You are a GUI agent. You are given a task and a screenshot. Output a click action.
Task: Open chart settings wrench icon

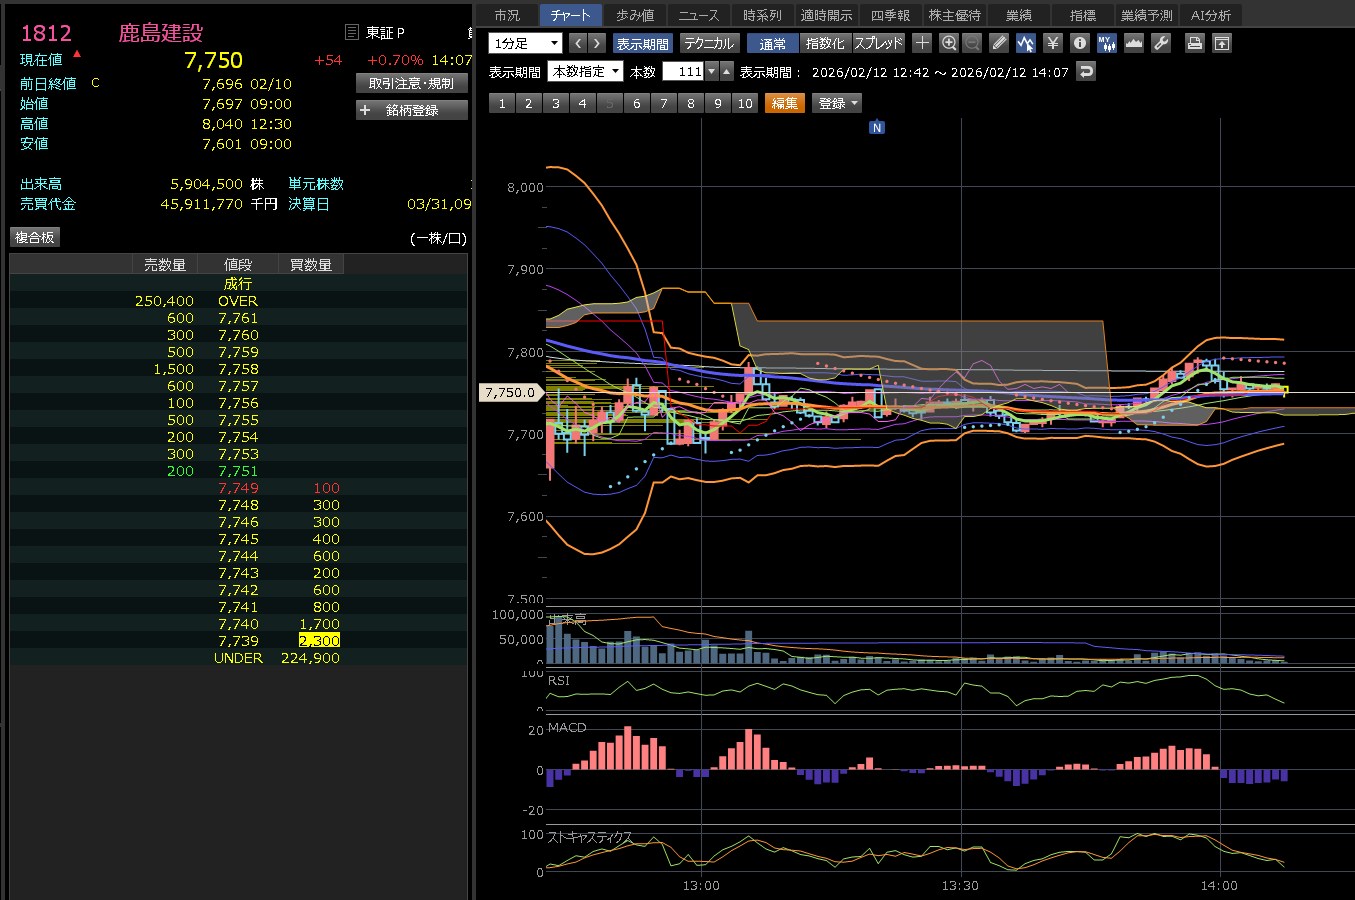[1161, 43]
